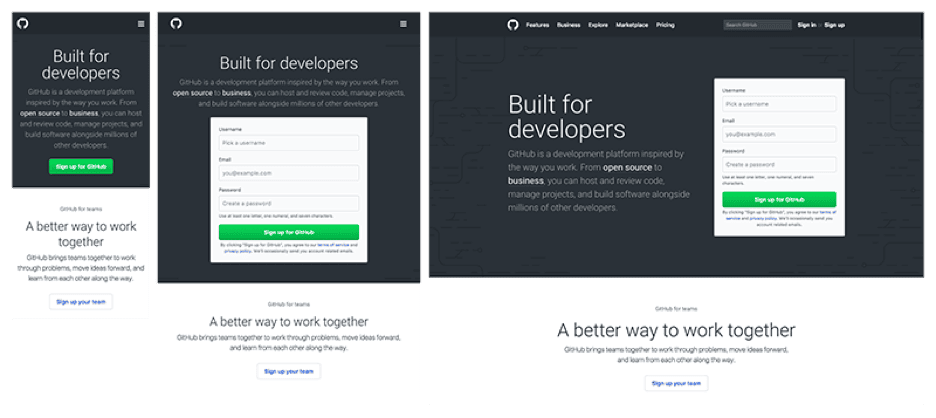Open hamburger menu in tablet layout

click(404, 24)
